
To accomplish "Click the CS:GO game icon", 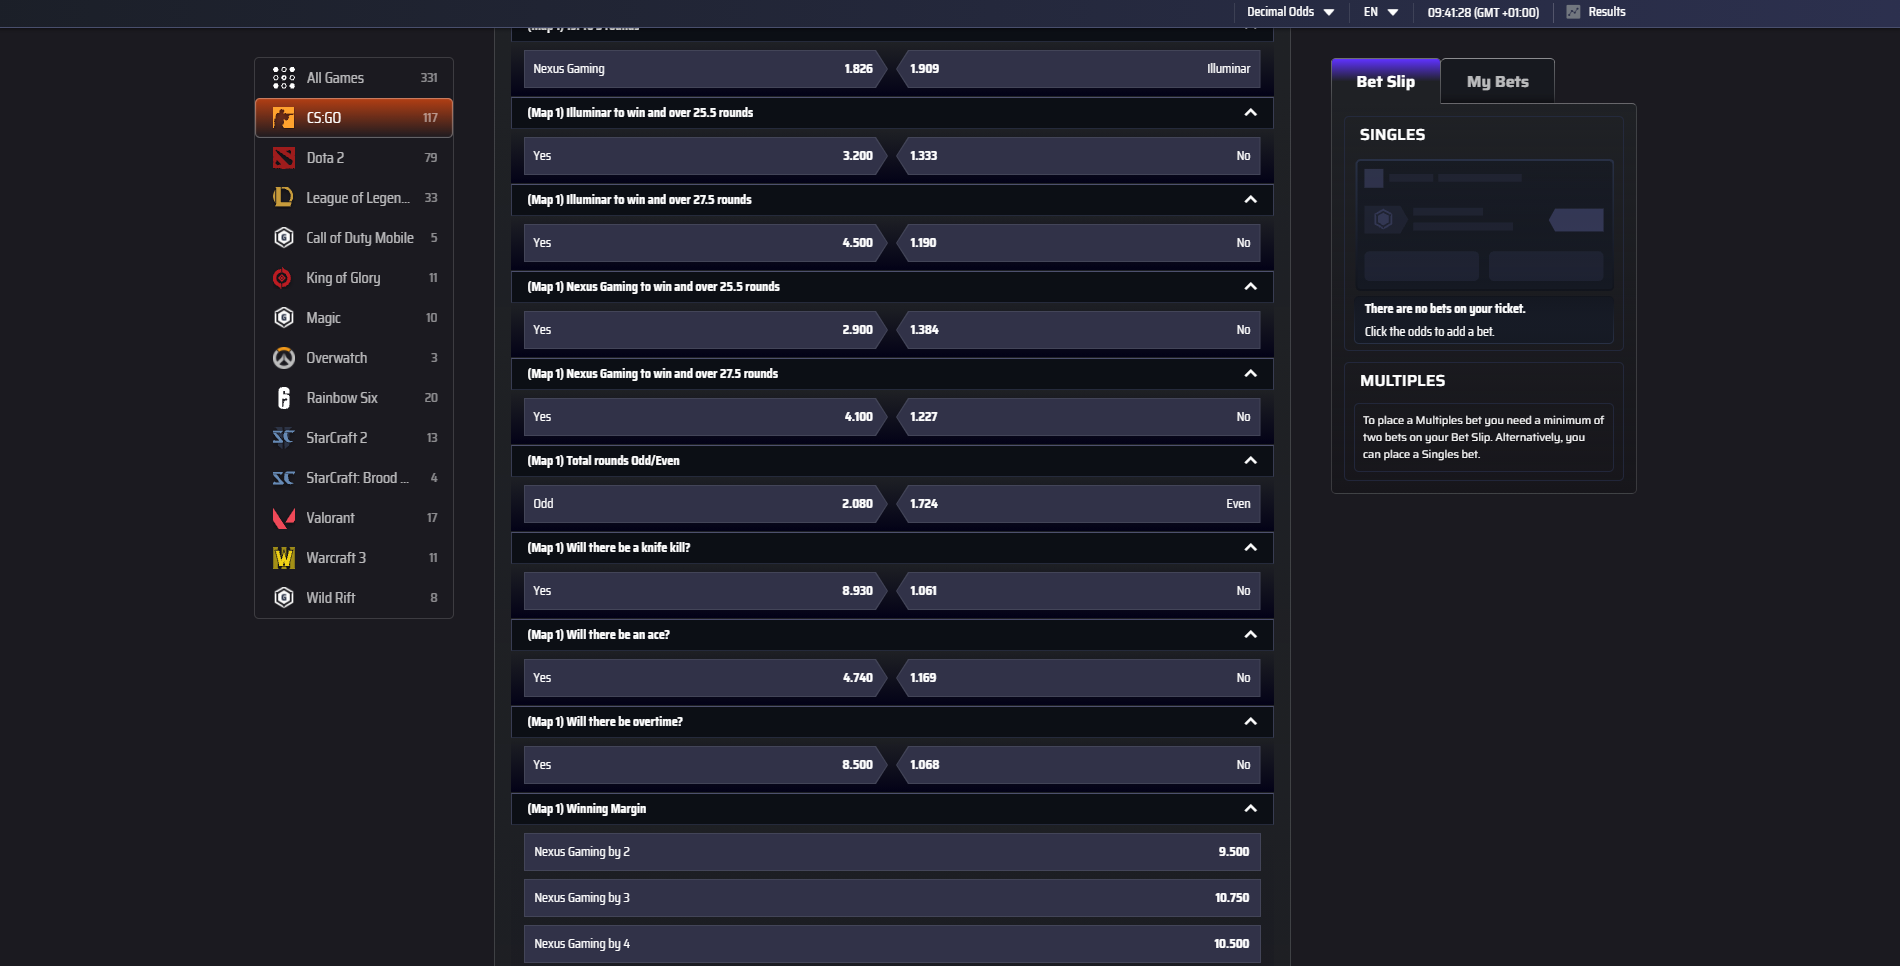I will (284, 118).
